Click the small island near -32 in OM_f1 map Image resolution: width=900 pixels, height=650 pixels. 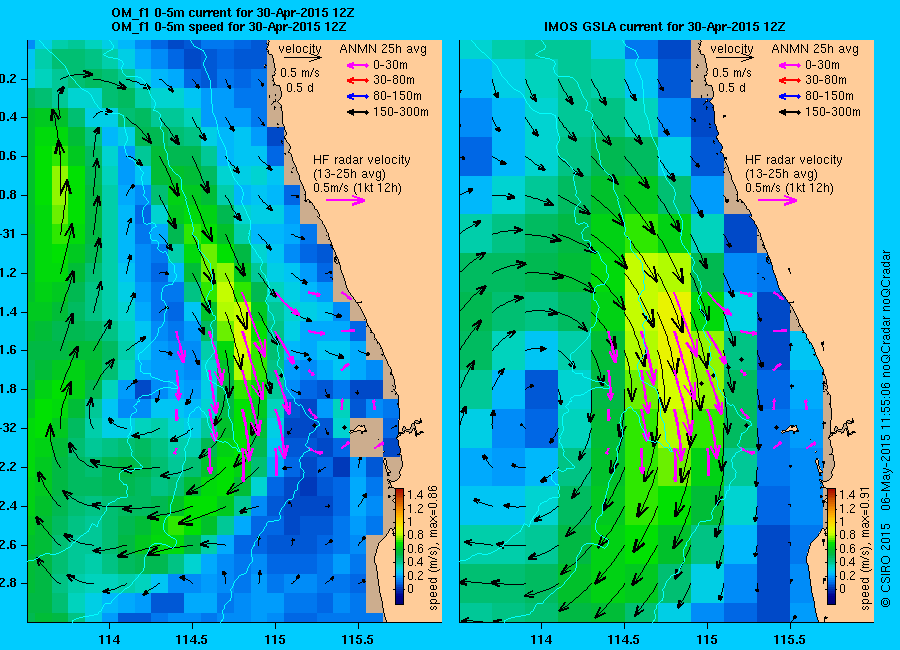(x=359, y=428)
